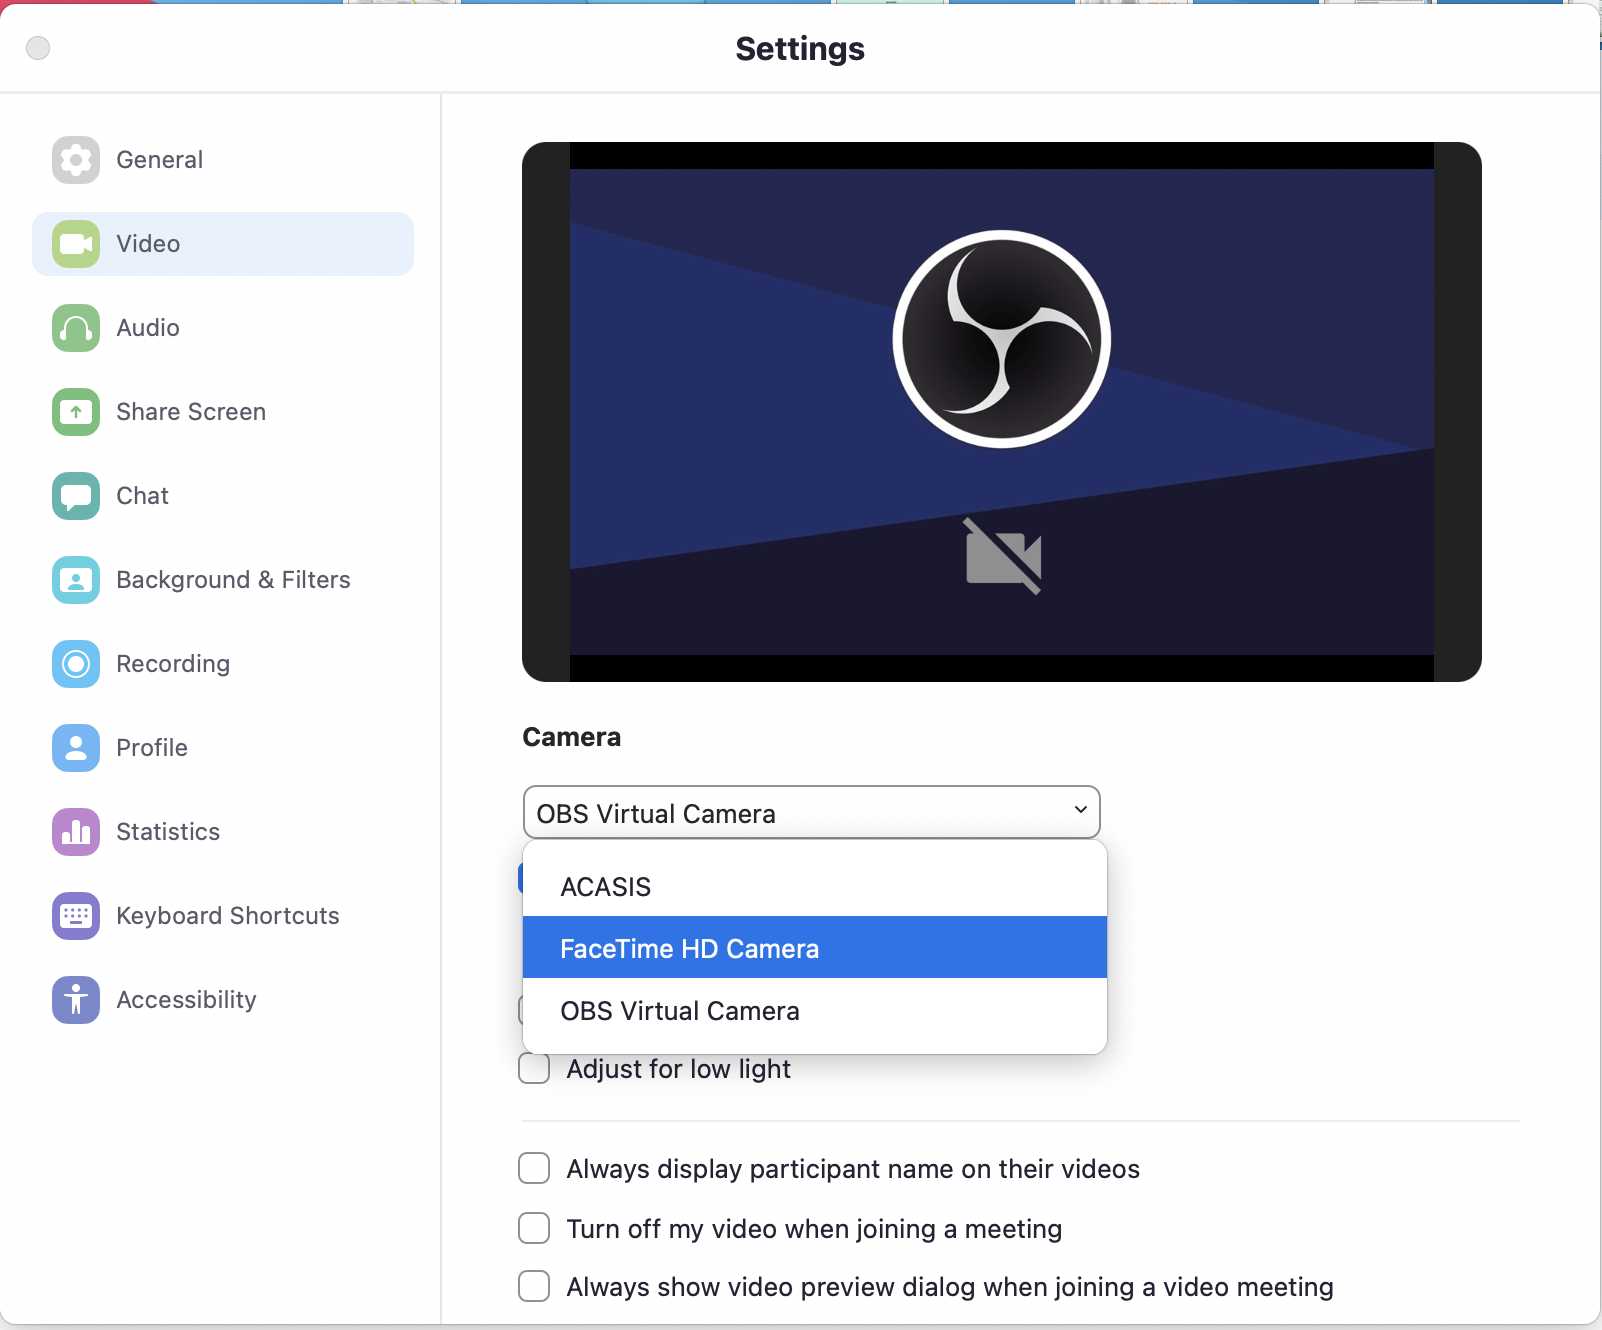Enable Always show video preview dialog

coord(534,1286)
